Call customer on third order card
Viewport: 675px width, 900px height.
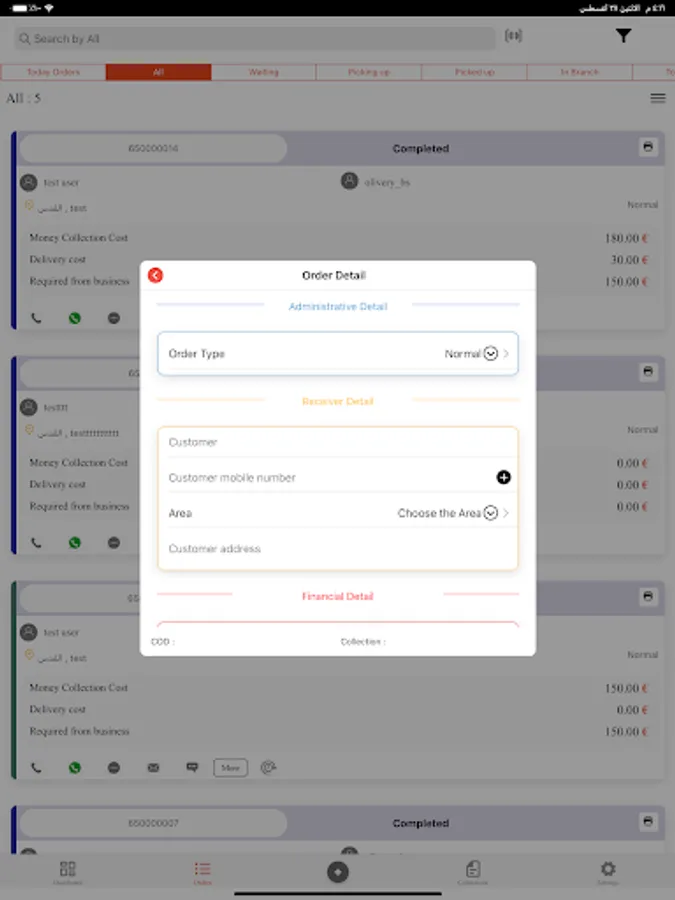coord(36,767)
